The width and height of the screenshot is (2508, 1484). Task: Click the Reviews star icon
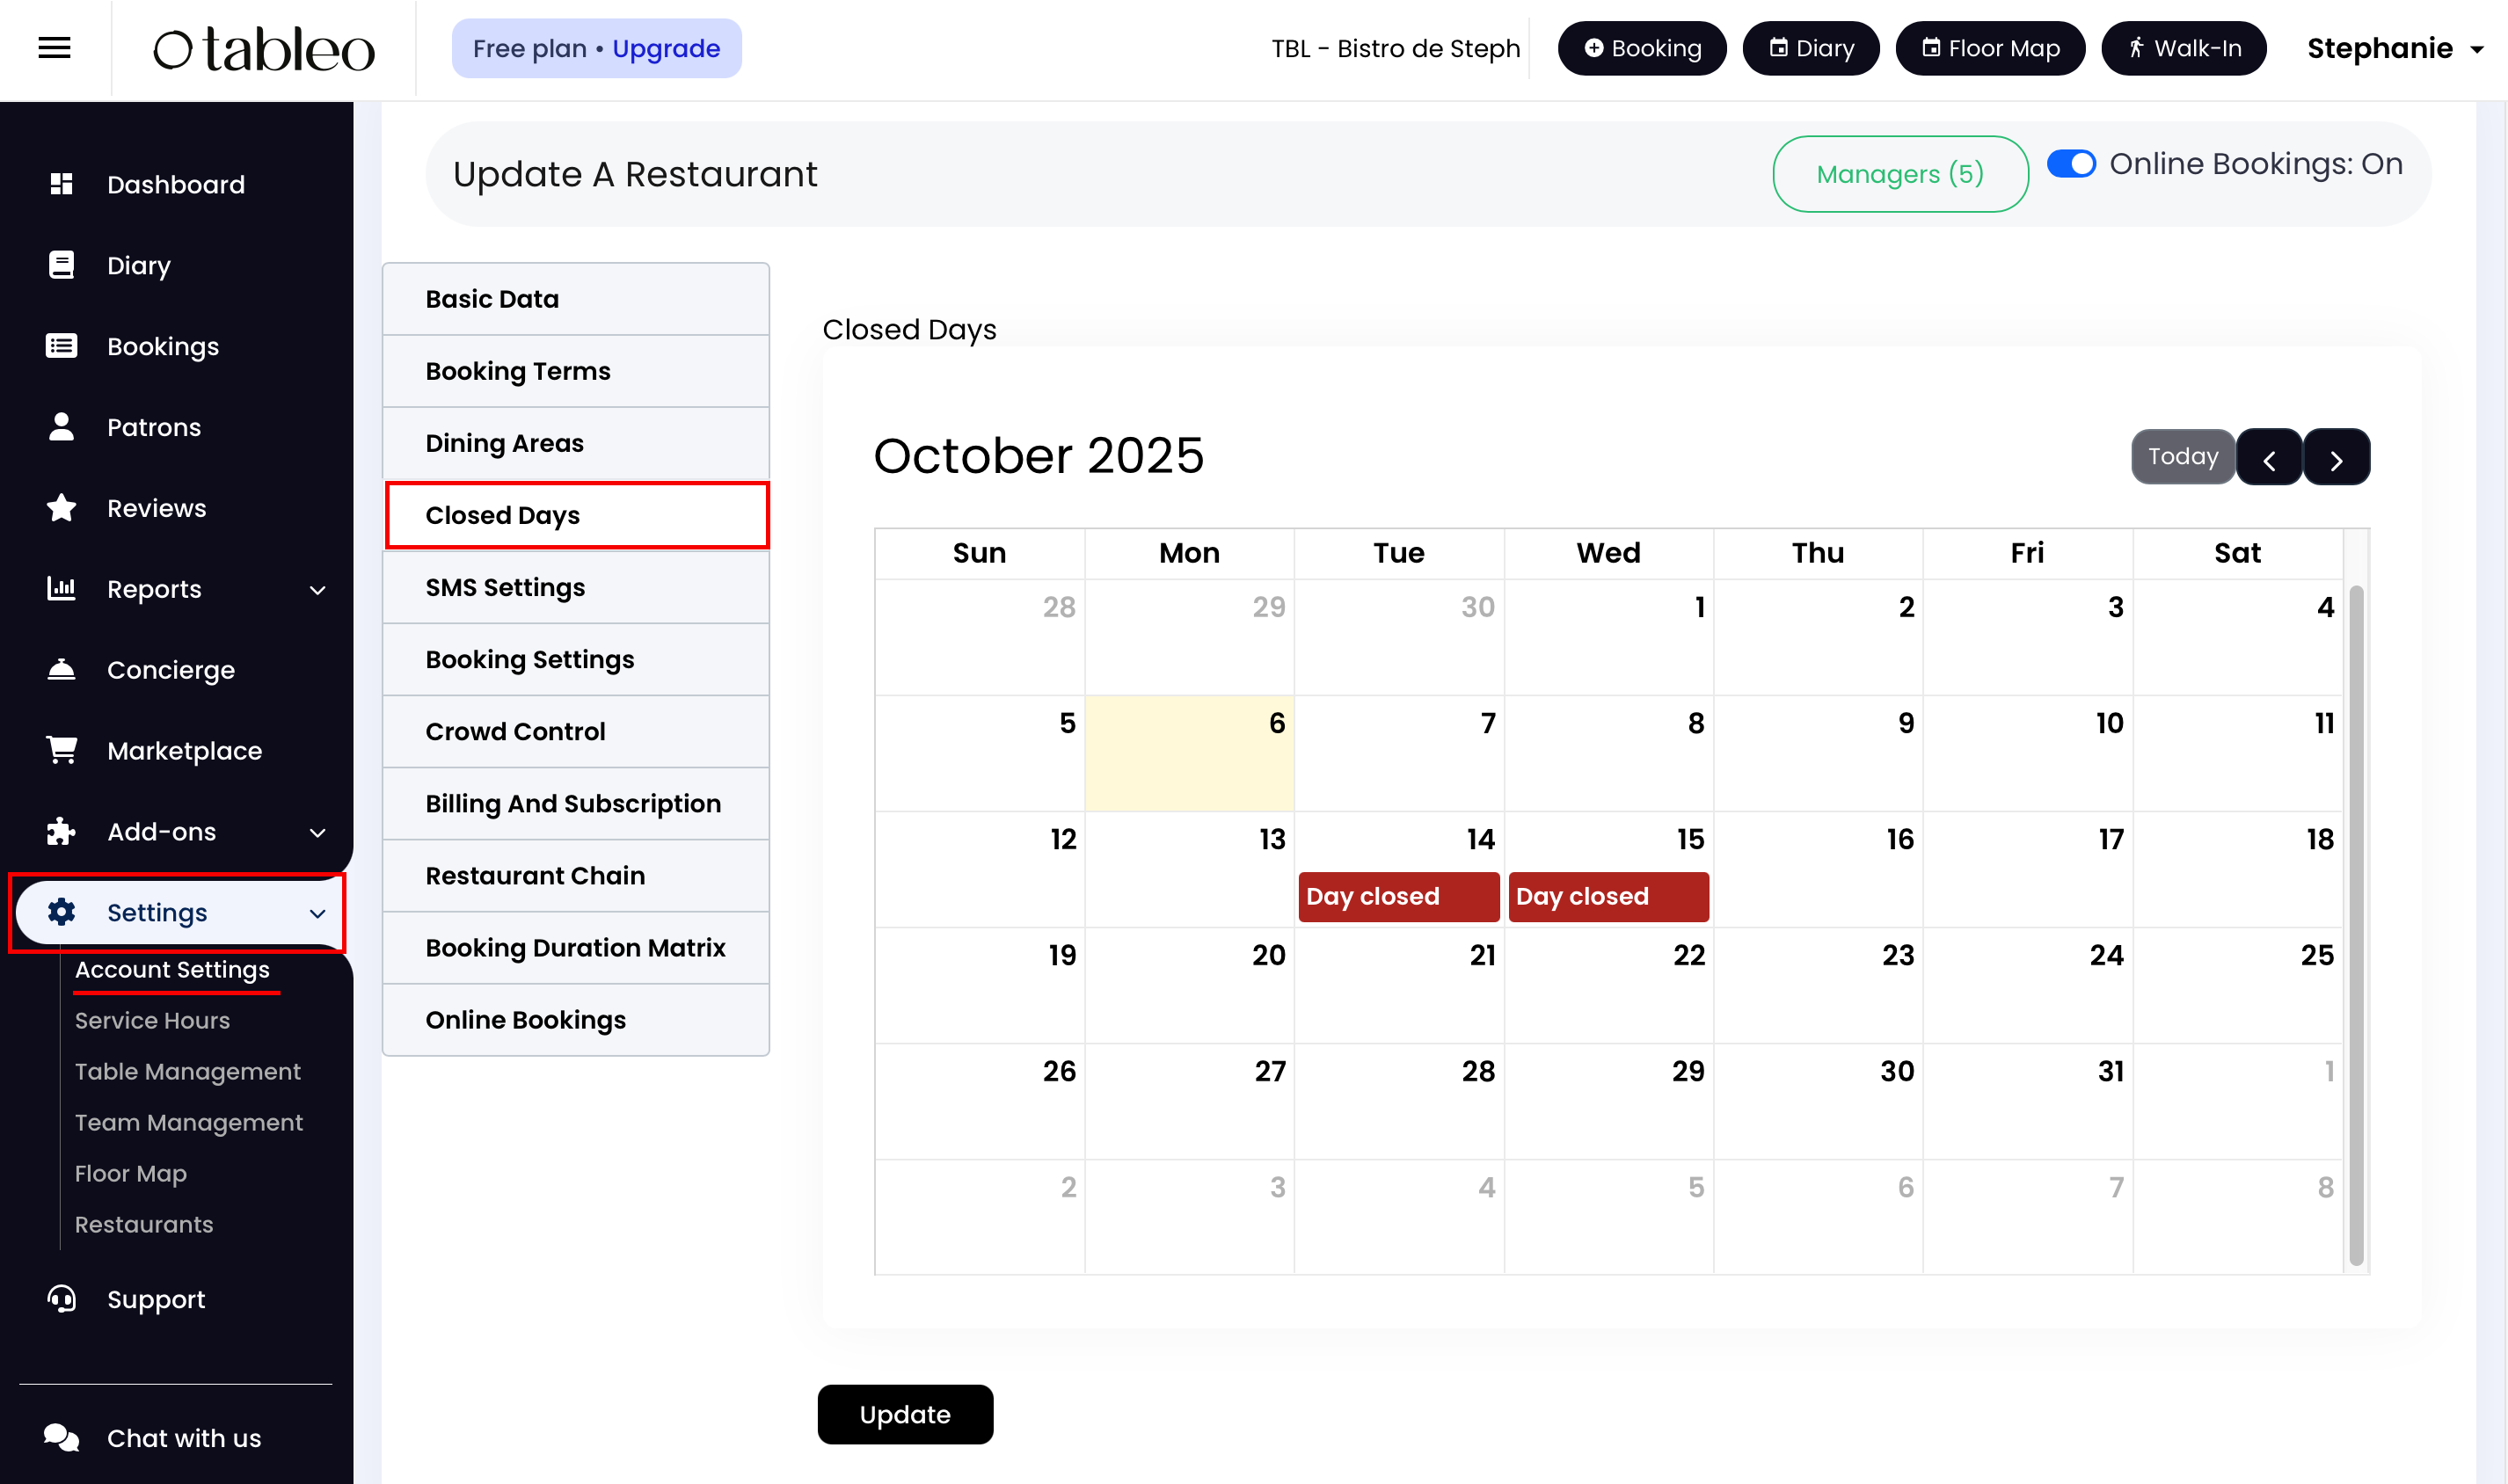point(61,508)
